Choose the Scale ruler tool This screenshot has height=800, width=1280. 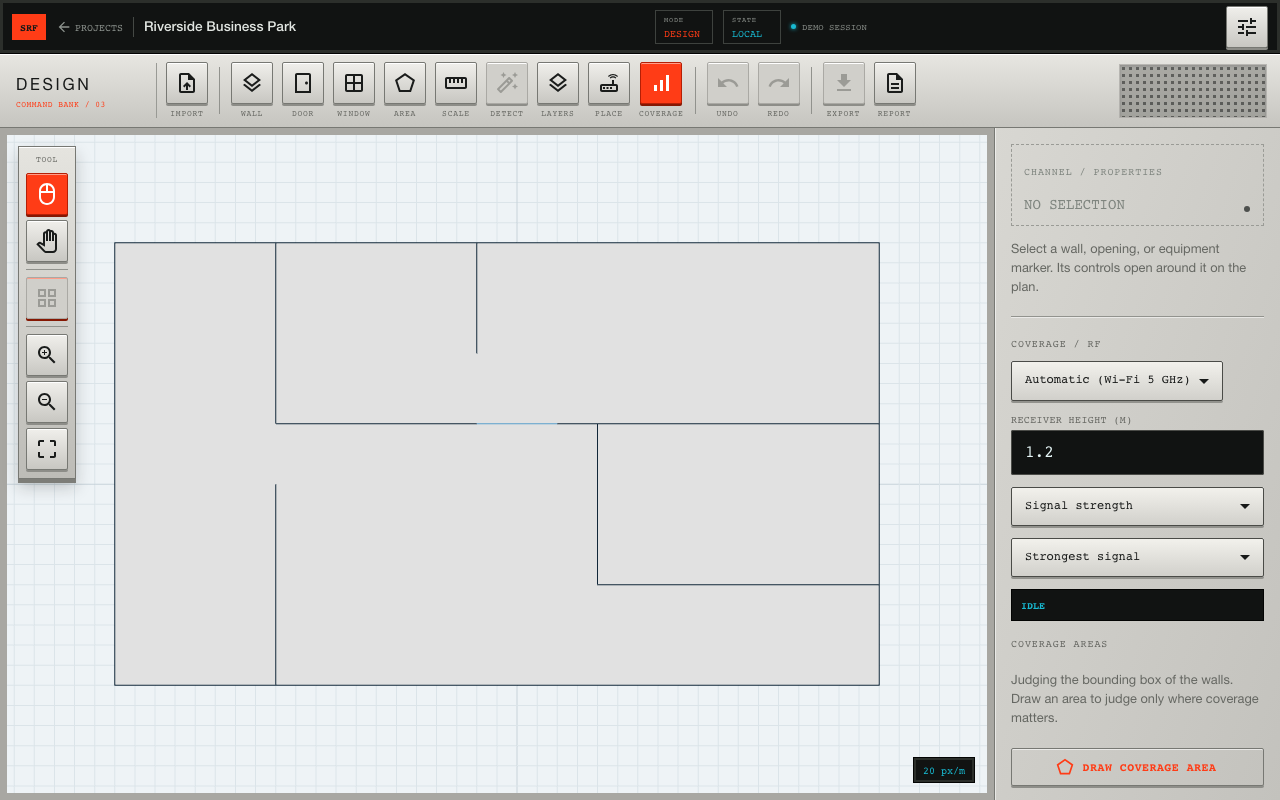pyautogui.click(x=456, y=84)
